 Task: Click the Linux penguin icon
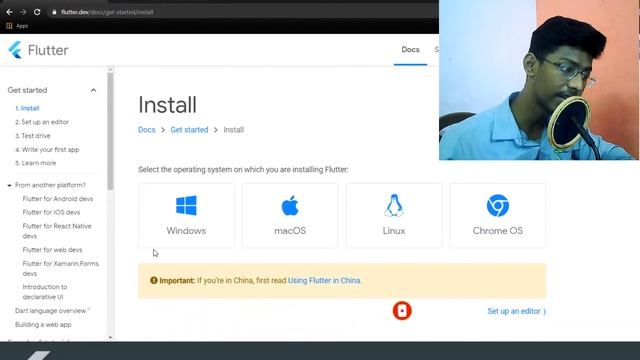pos(394,205)
